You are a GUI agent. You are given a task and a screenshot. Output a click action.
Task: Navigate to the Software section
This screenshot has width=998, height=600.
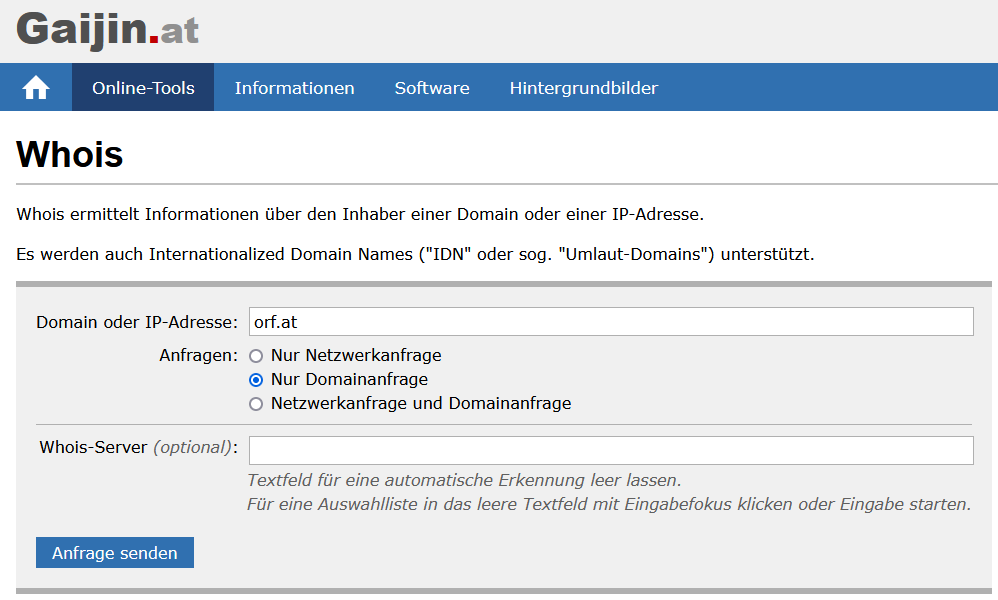pos(432,87)
